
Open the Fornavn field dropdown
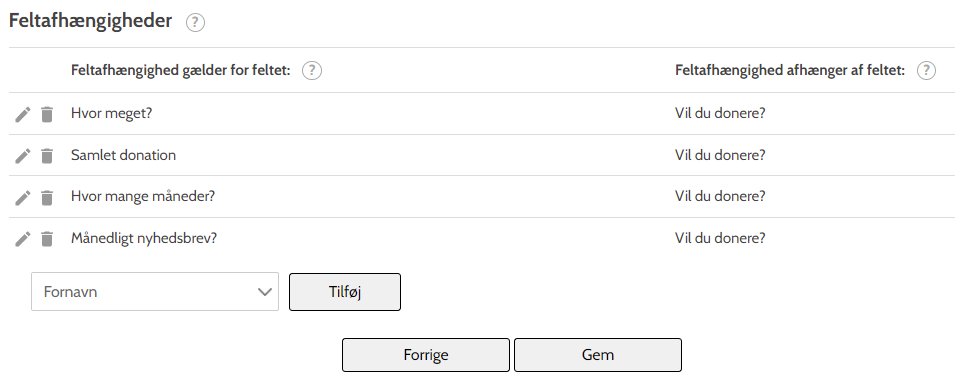(155, 292)
